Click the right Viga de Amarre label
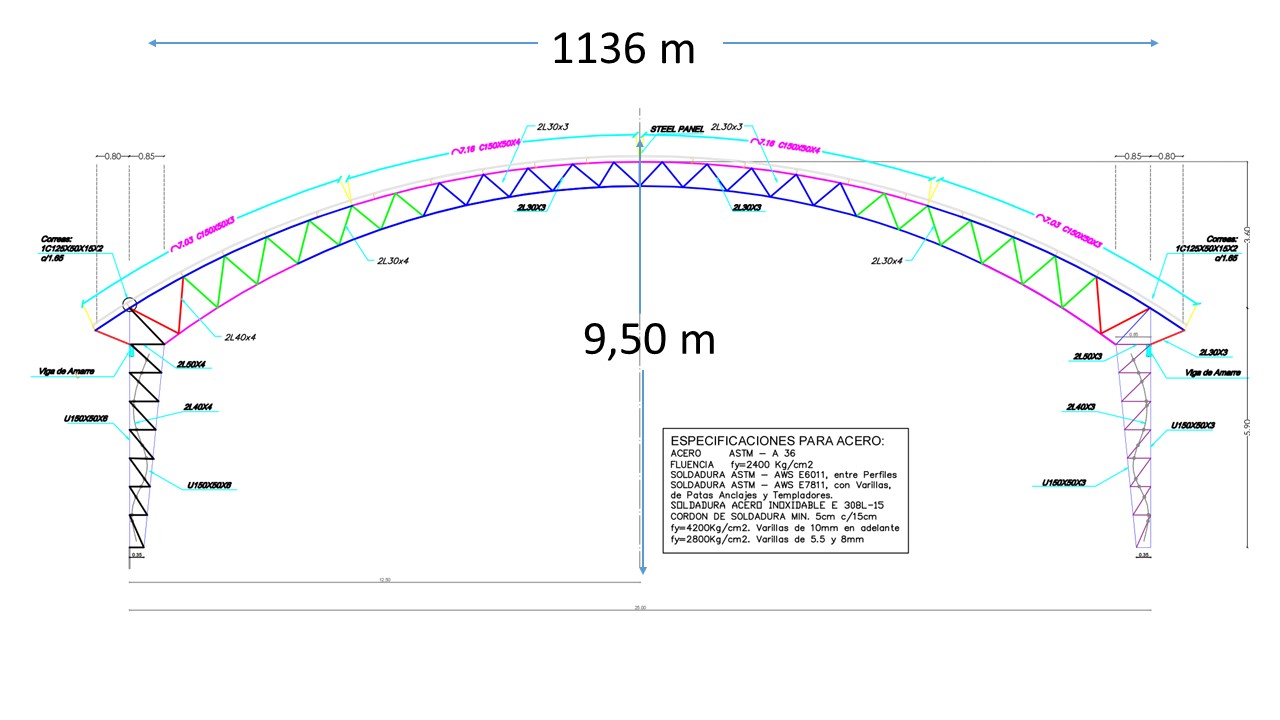Viewport: 1280px width, 720px height. 1212,372
